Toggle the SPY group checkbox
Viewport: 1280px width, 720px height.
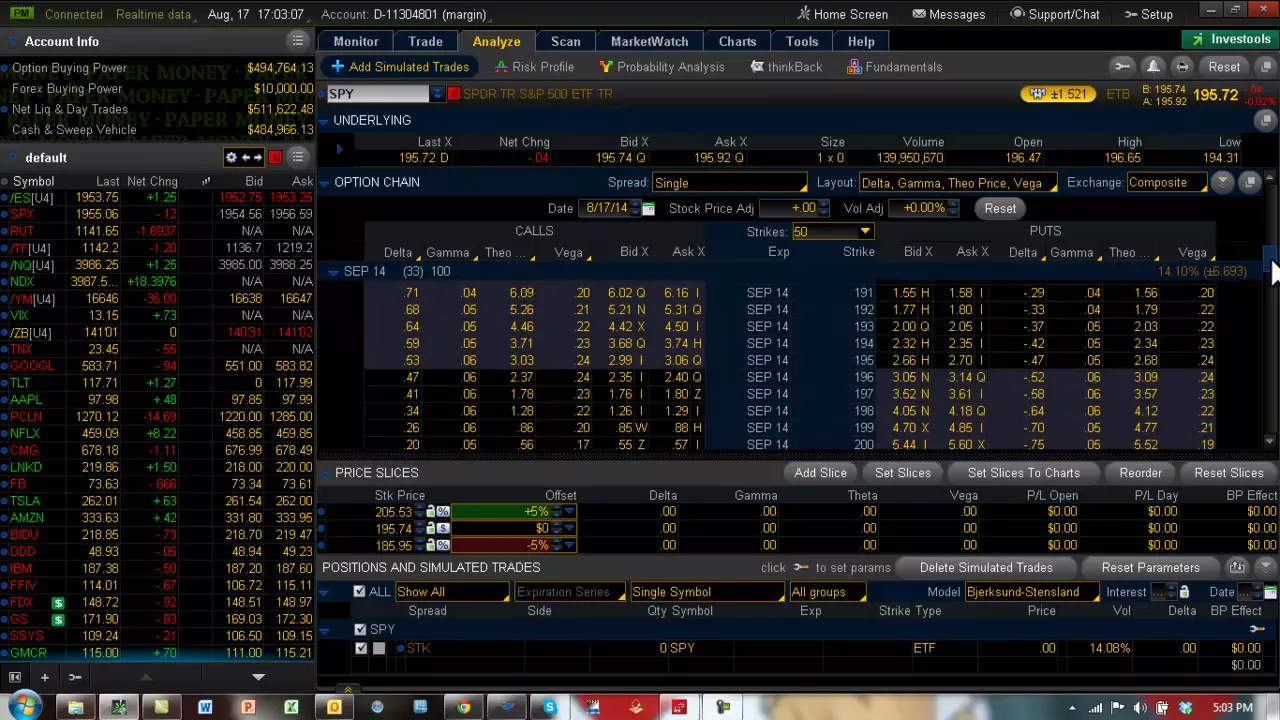pos(360,629)
